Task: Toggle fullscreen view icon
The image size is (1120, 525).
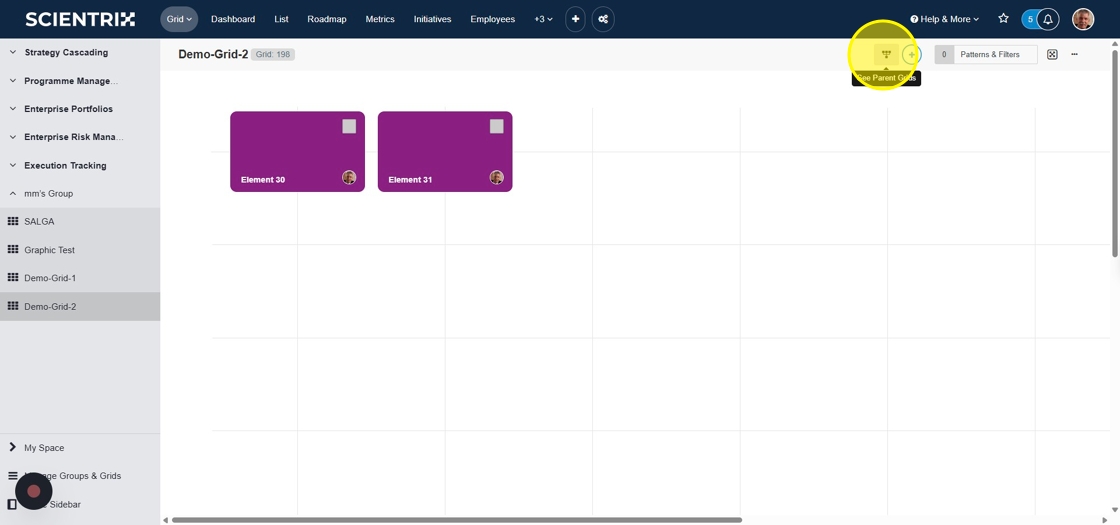Action: pyautogui.click(x=1052, y=55)
